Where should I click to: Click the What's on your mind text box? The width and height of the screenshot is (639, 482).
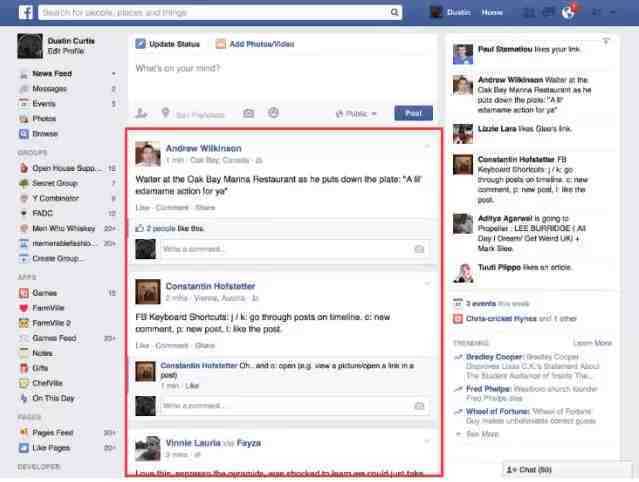pyautogui.click(x=280, y=69)
